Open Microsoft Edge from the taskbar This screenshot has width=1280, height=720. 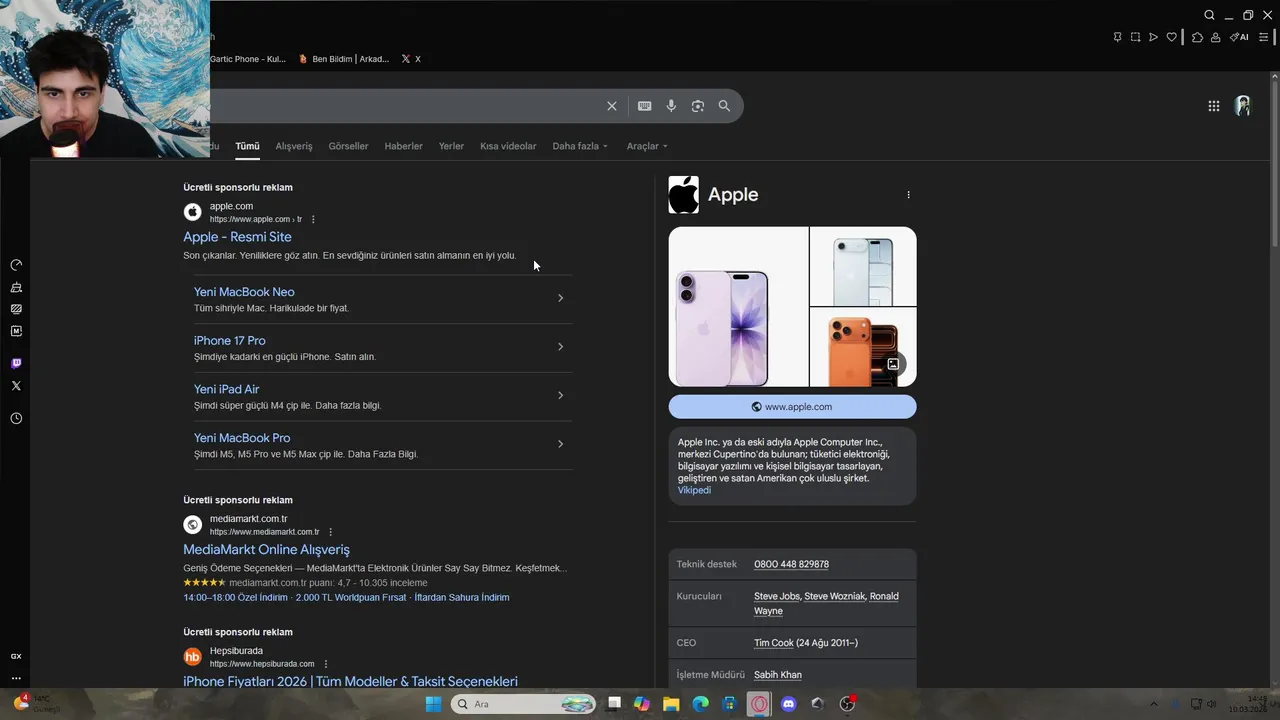pos(701,704)
